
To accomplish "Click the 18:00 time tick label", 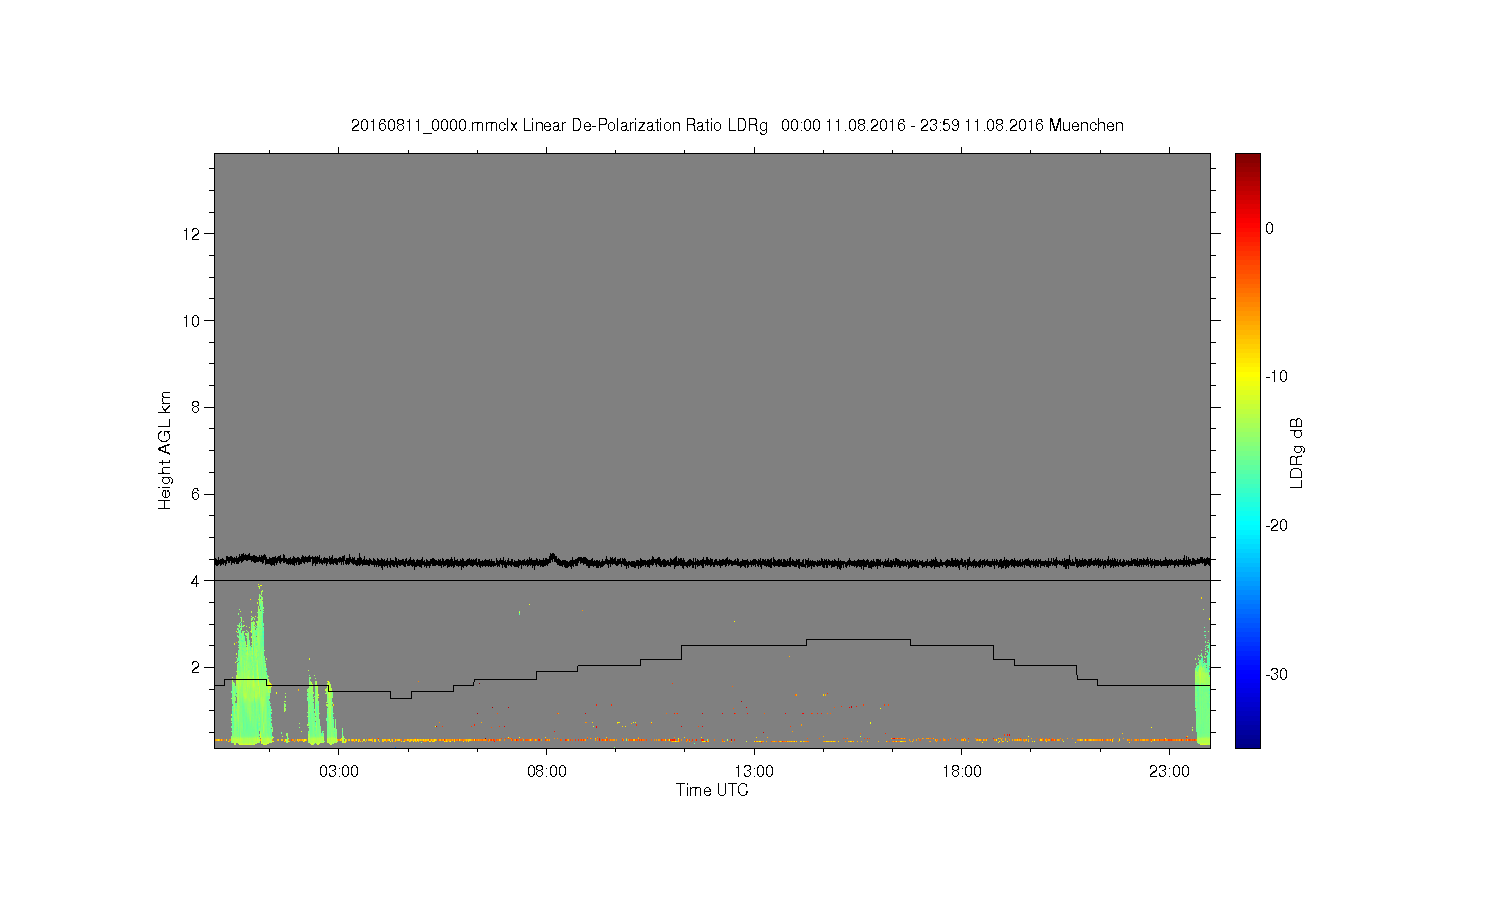I will (x=962, y=772).
